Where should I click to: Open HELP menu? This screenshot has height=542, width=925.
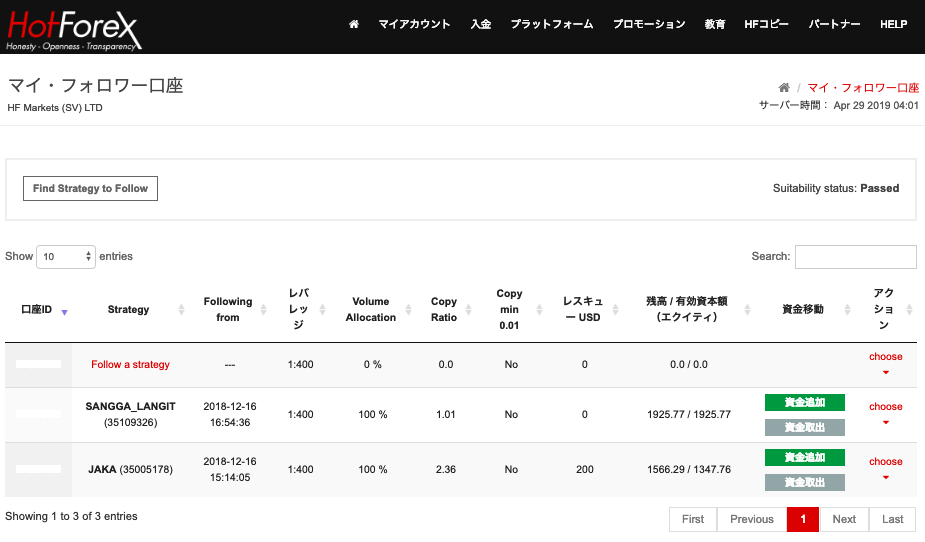click(x=893, y=24)
